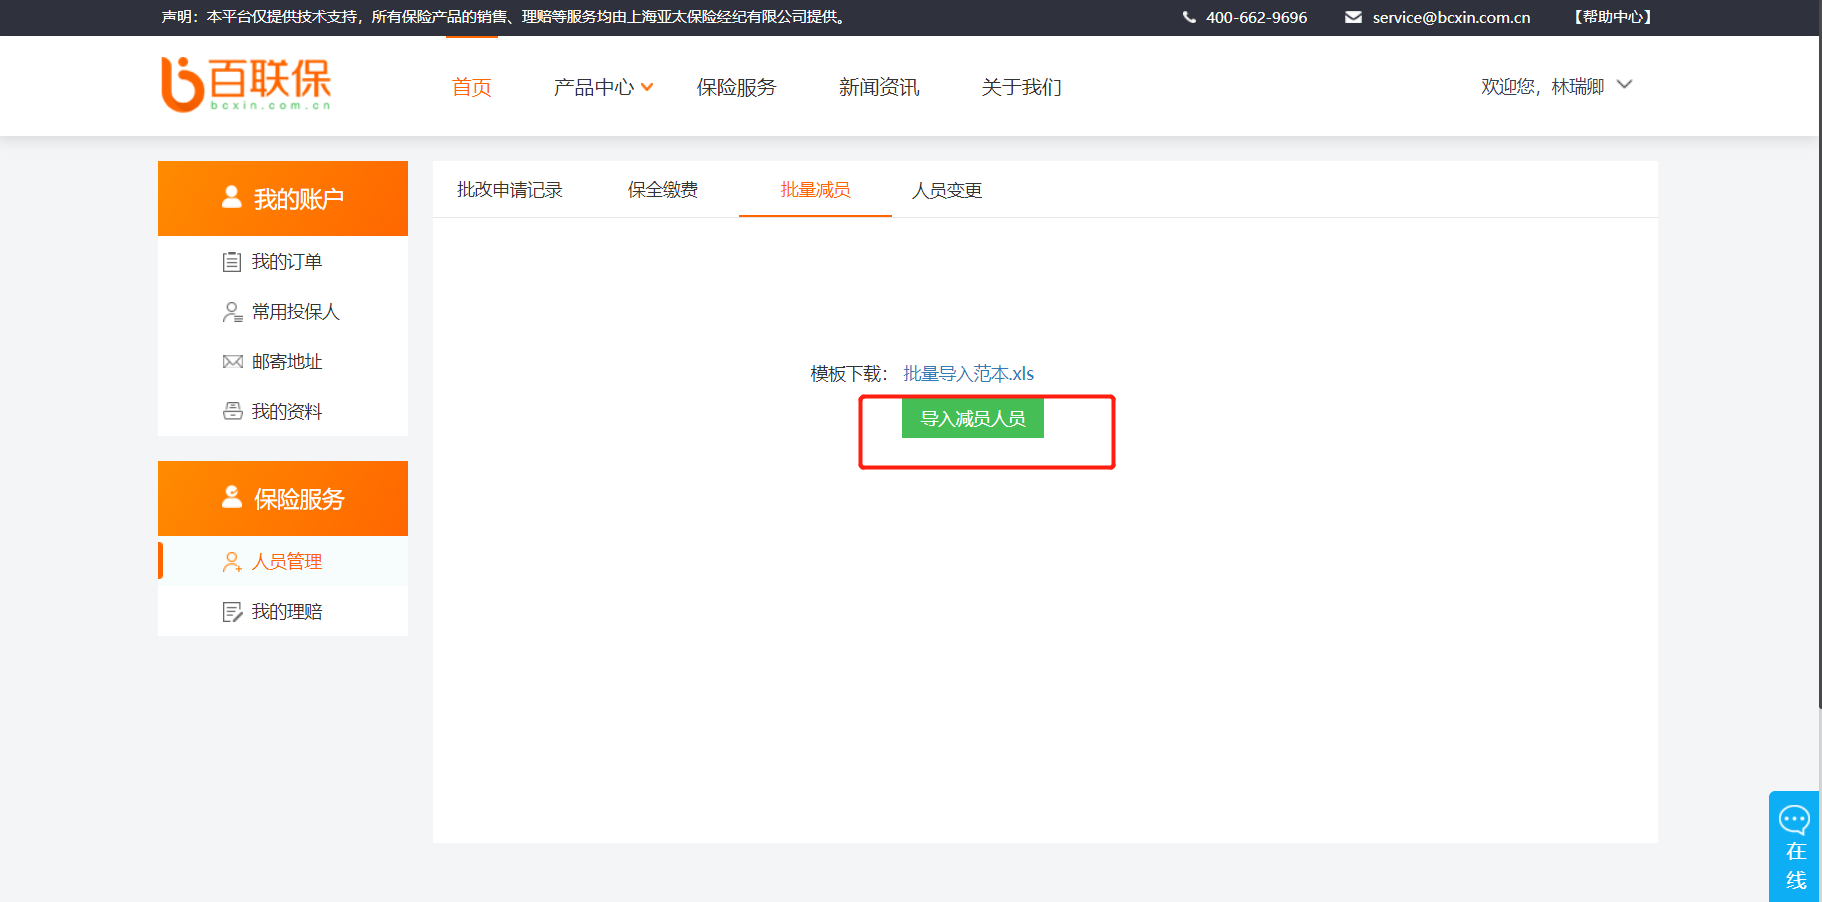This screenshot has width=1822, height=902.
Task: Click the service@bcxin.com.cn email address
Action: tap(1451, 17)
